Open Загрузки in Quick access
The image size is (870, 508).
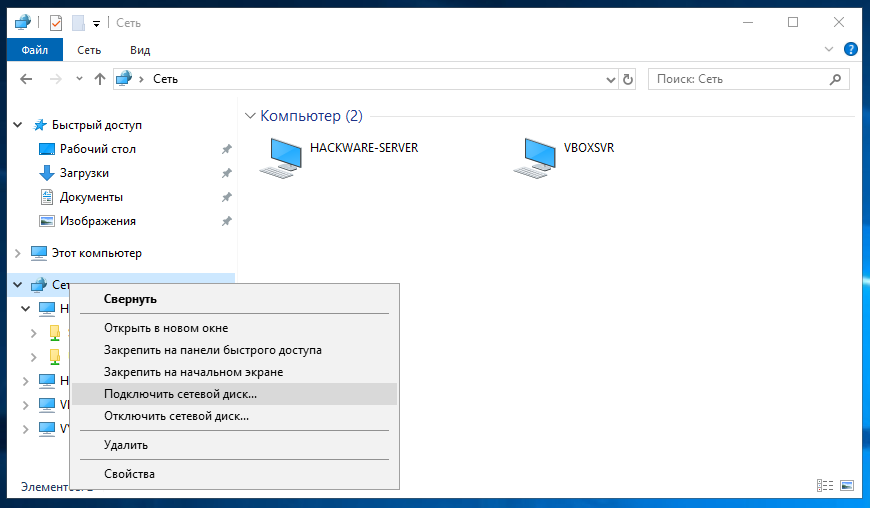pyautogui.click(x=84, y=173)
